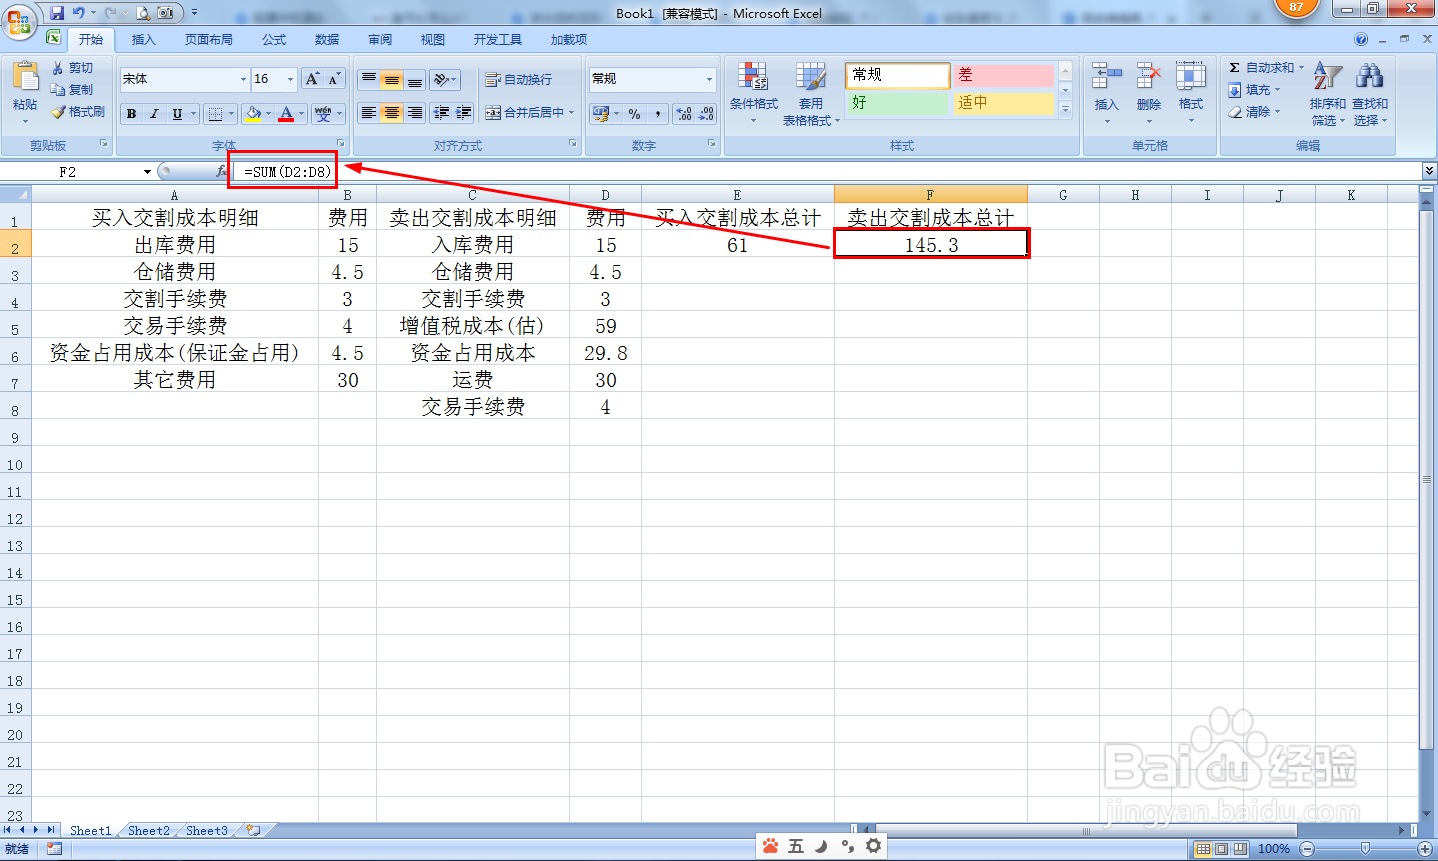Apply right text alignment
1438x861 pixels.
tap(414, 113)
